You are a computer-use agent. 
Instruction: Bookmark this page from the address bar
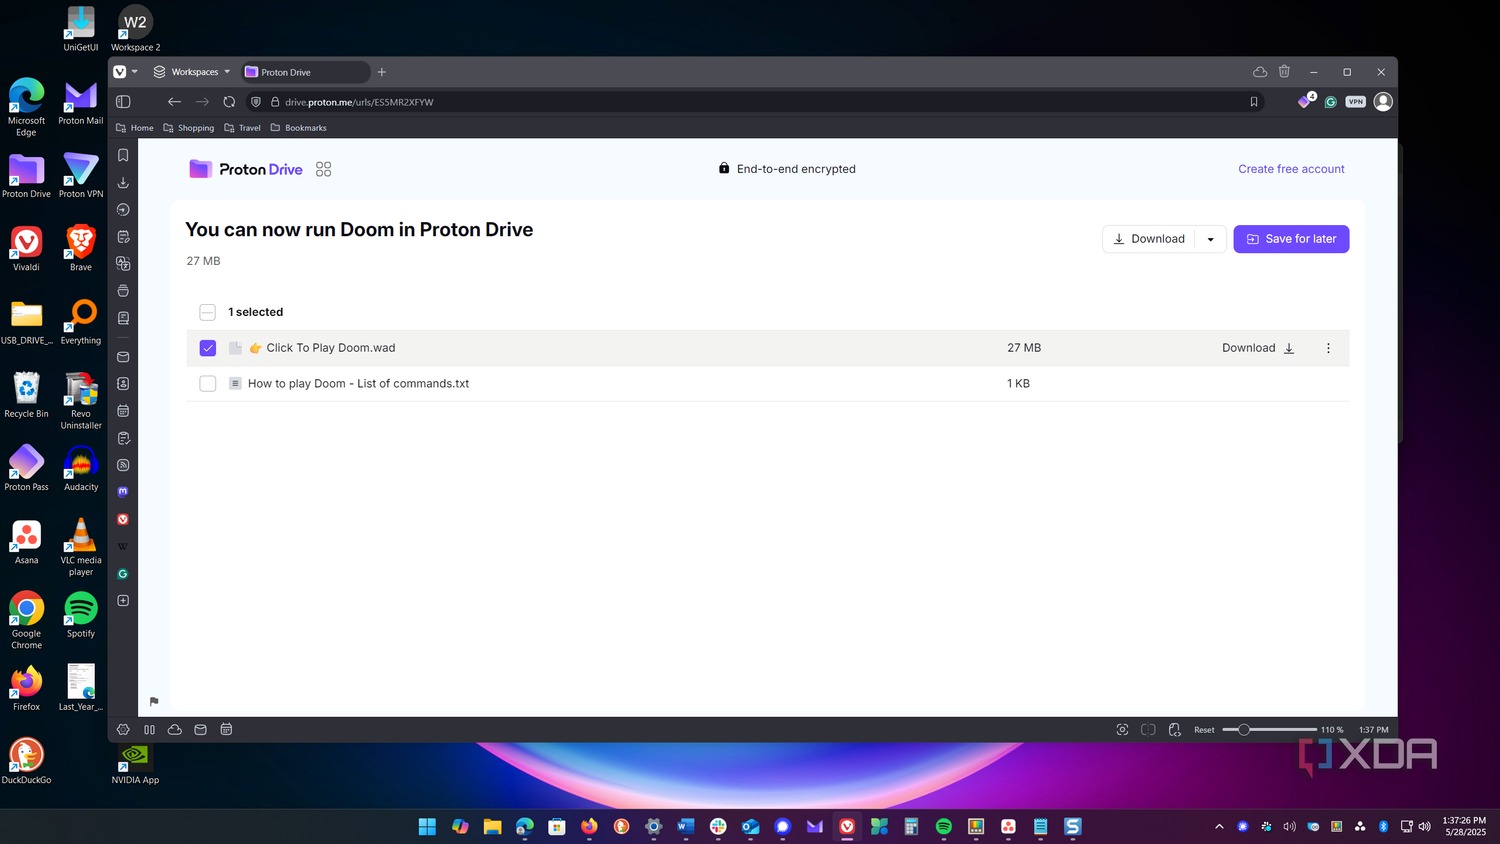coord(1253,102)
